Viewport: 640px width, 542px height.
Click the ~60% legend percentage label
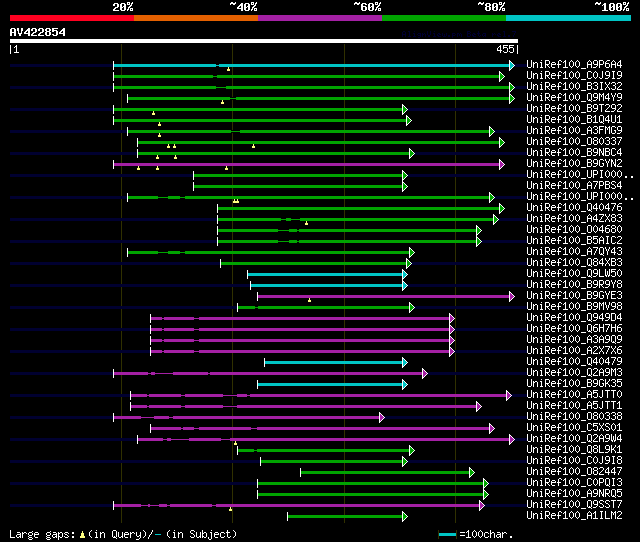[x=367, y=7]
